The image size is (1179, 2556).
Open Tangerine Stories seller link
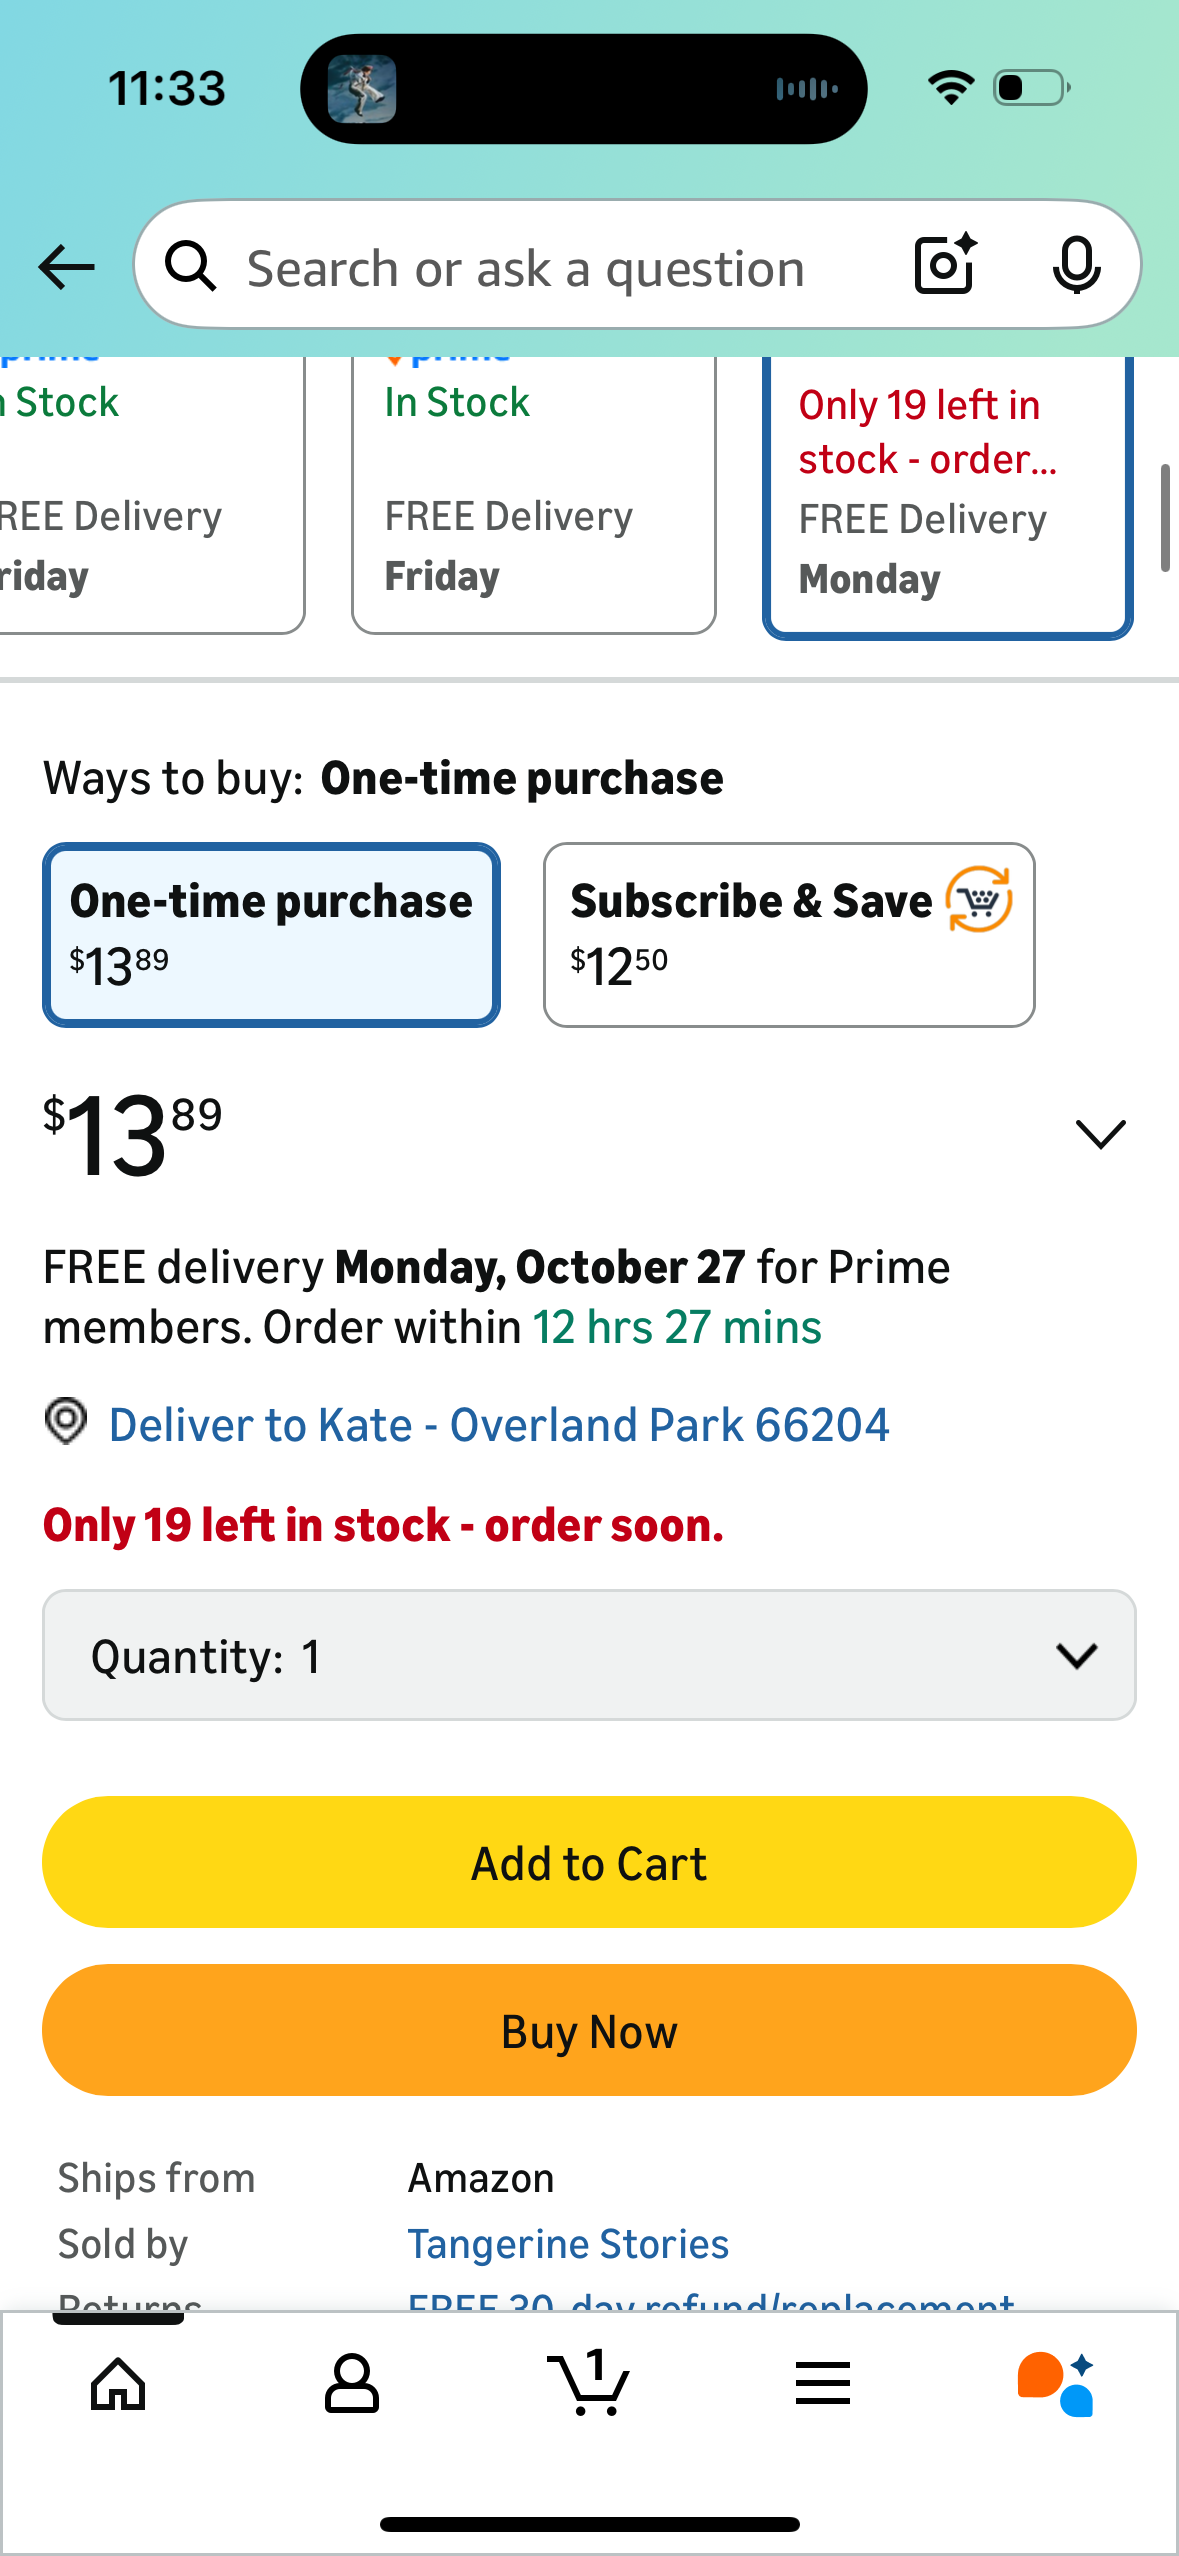click(x=568, y=2245)
